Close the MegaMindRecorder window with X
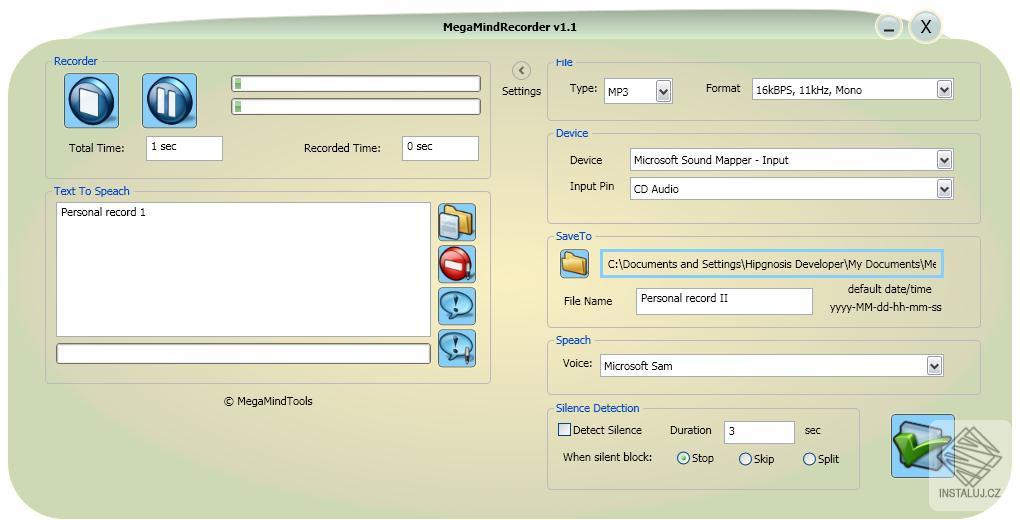Image resolution: width=1020 pixels, height=520 pixels. [x=926, y=27]
